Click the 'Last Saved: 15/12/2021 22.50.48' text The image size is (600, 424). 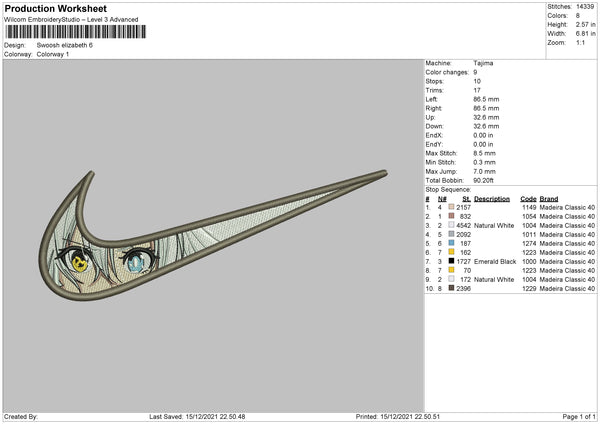point(197,417)
